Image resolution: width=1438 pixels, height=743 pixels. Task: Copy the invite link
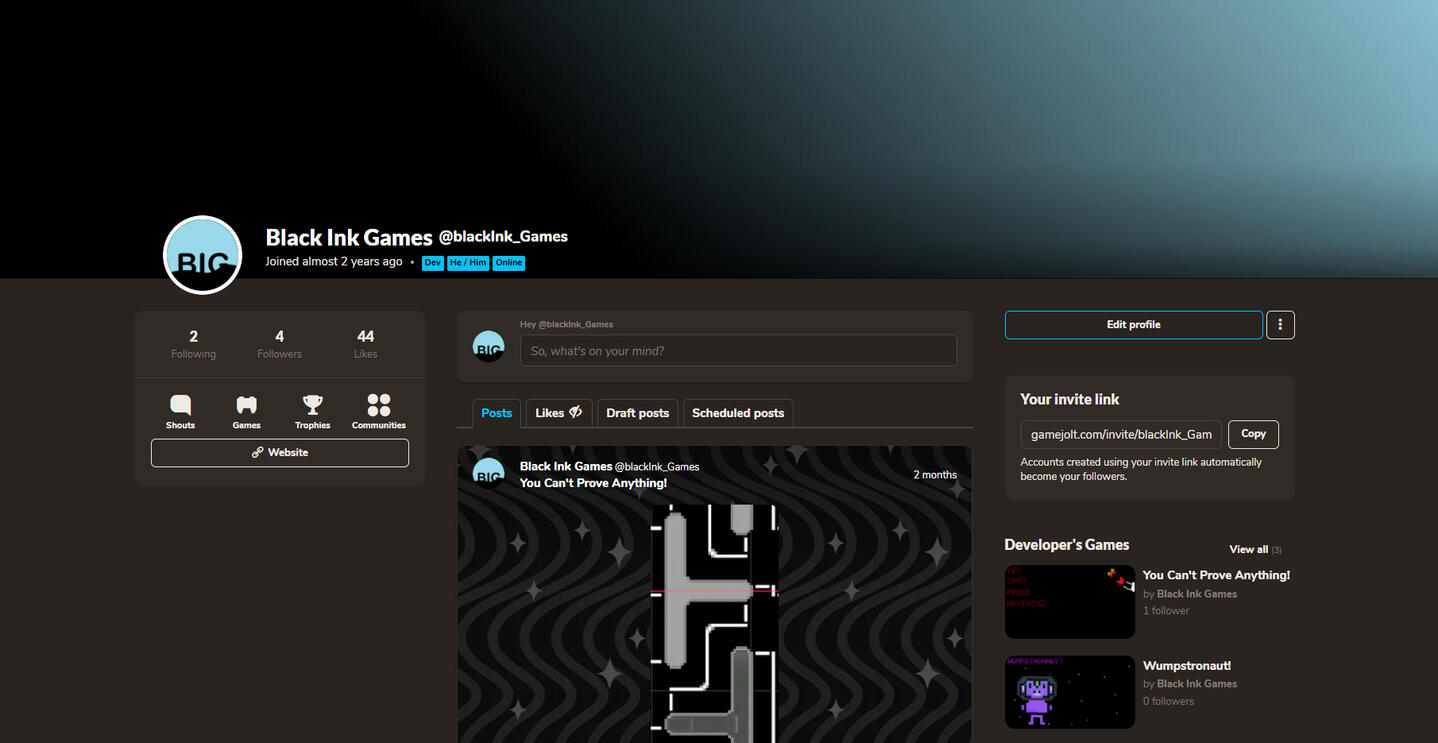pos(1253,434)
